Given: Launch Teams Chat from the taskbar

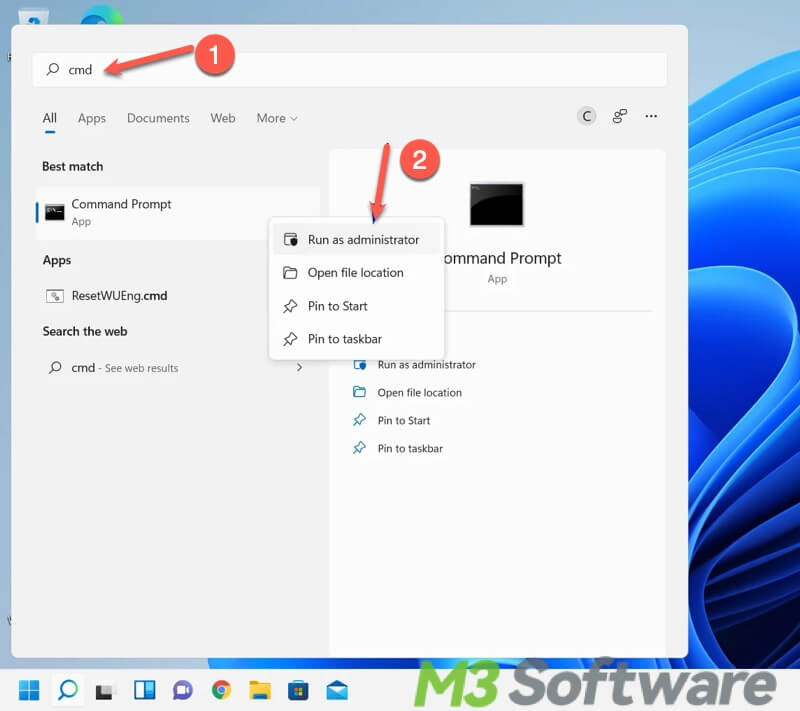Looking at the screenshot, I should [182, 690].
